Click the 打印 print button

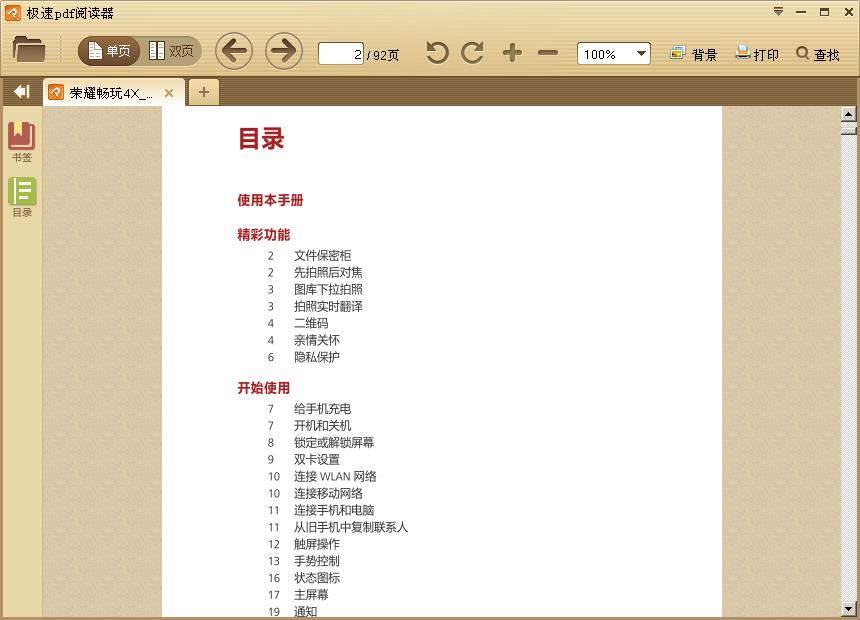757,54
